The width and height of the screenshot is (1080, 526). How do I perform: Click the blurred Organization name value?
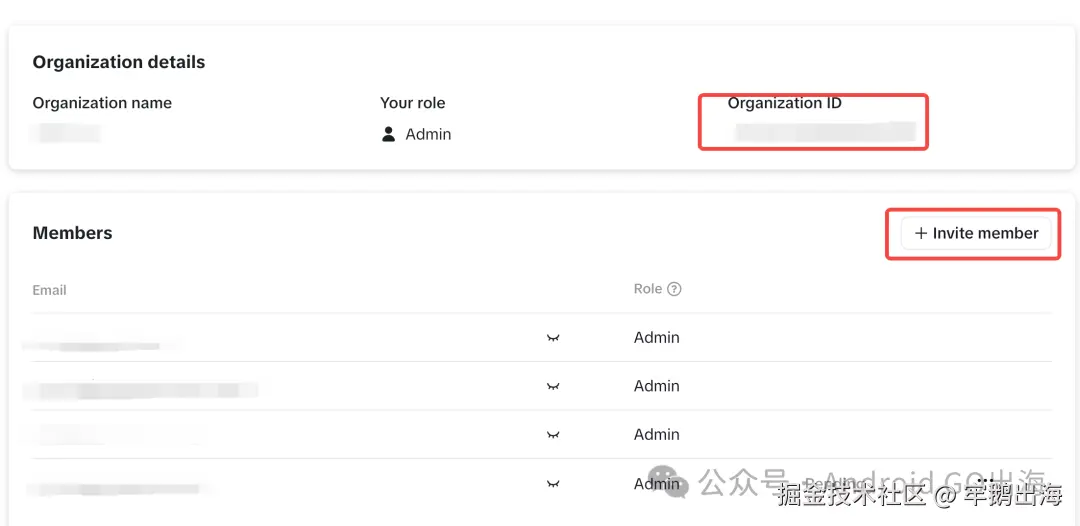coord(66,133)
